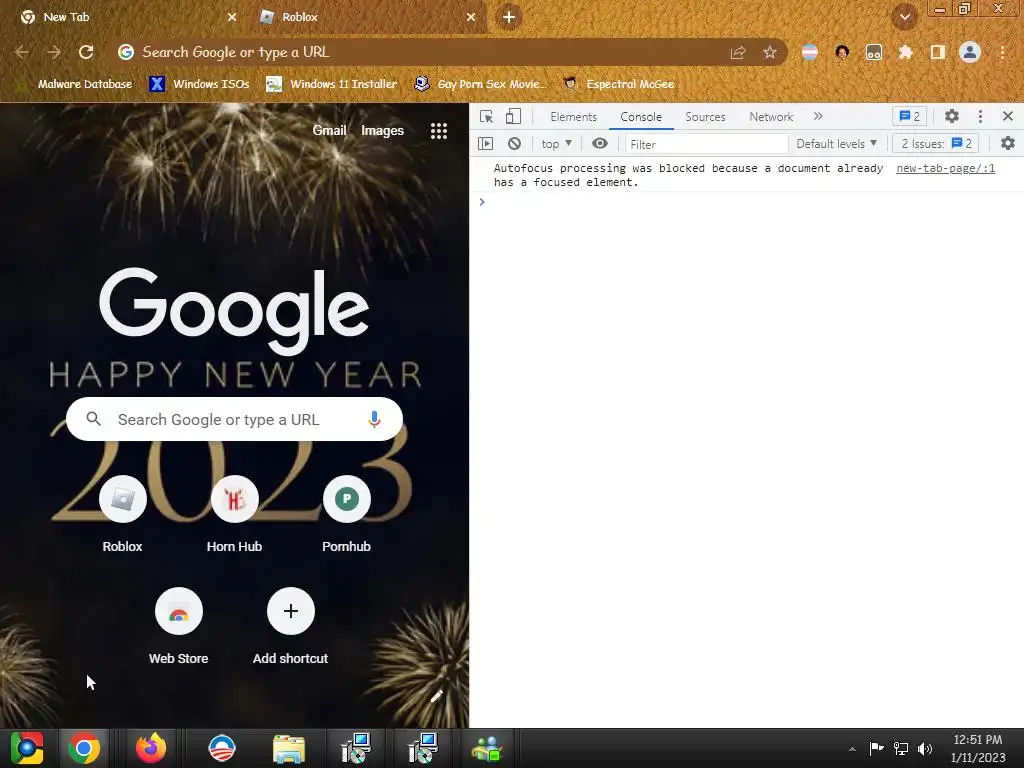Click the Action Center flag tray icon
The image size is (1024, 768).
click(876, 748)
